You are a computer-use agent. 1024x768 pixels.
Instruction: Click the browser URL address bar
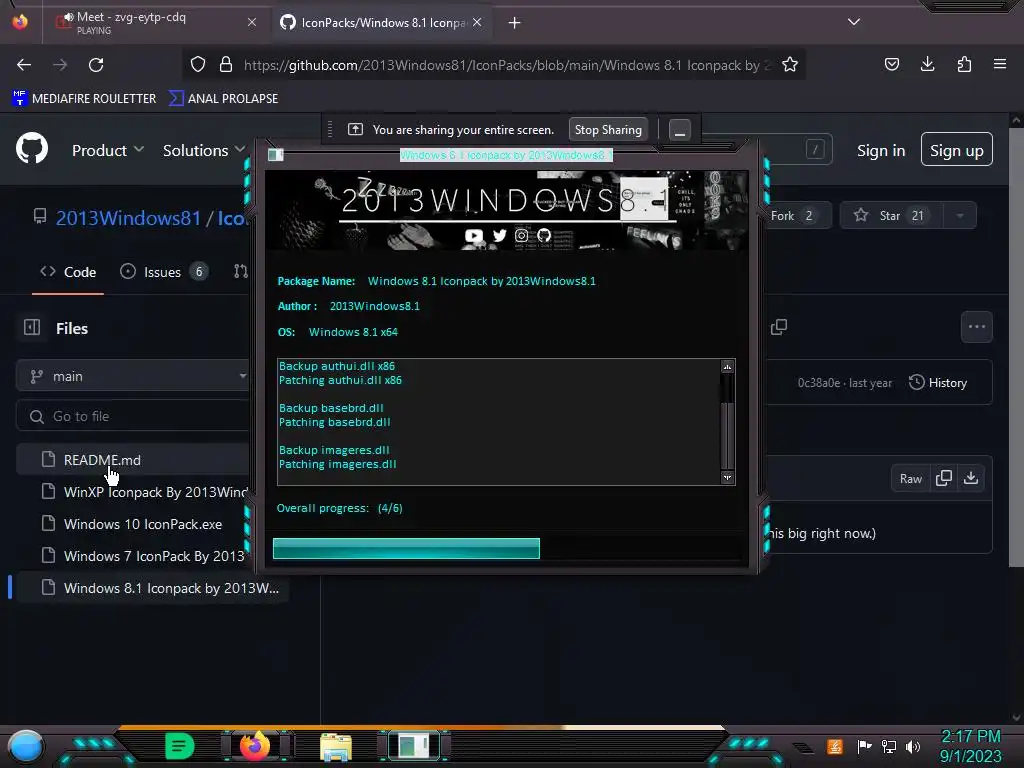(493, 65)
